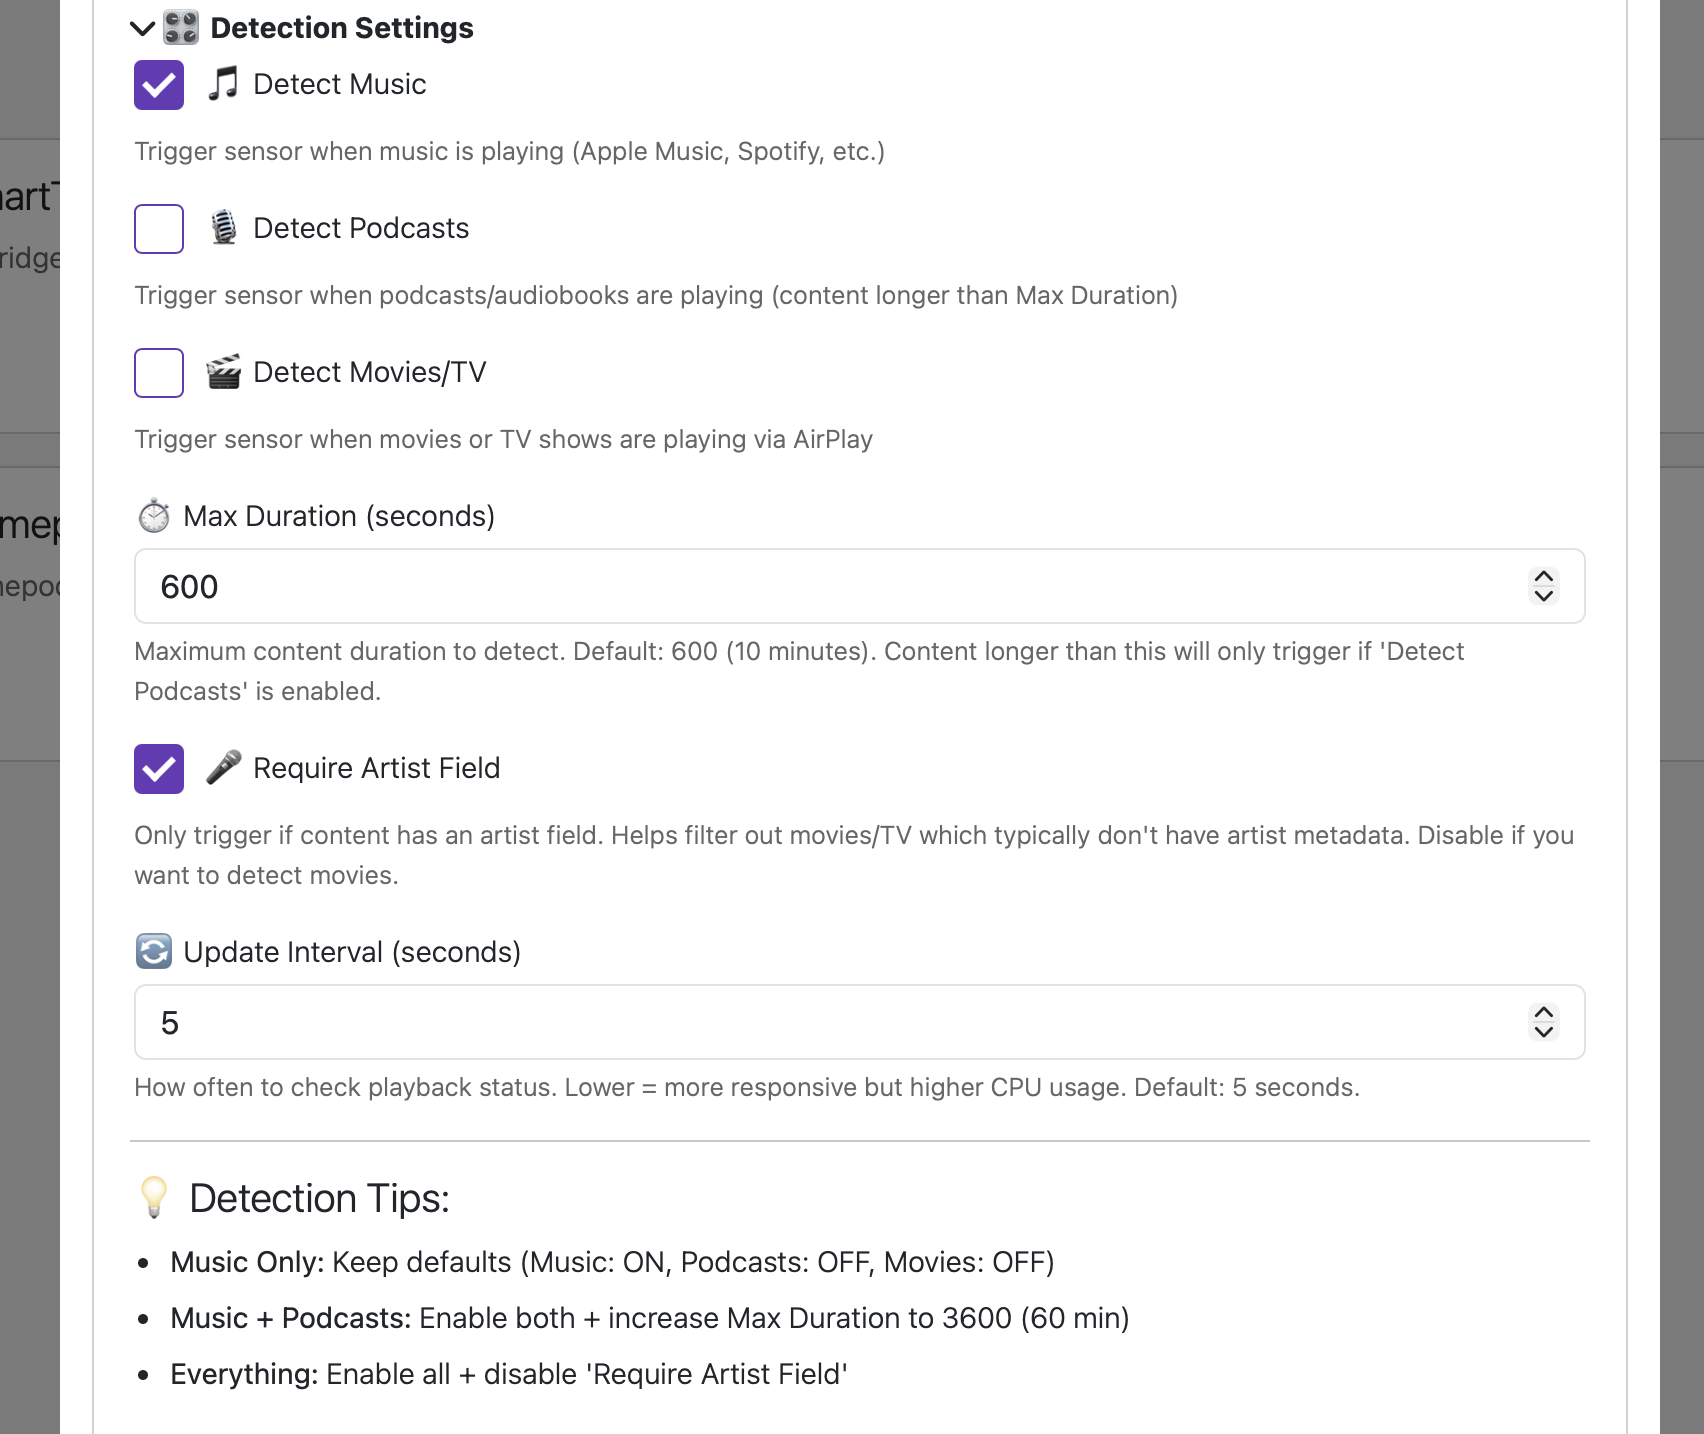The image size is (1704, 1434).
Task: Click the lightbulb icon in Detection Tips
Action: (x=155, y=1197)
